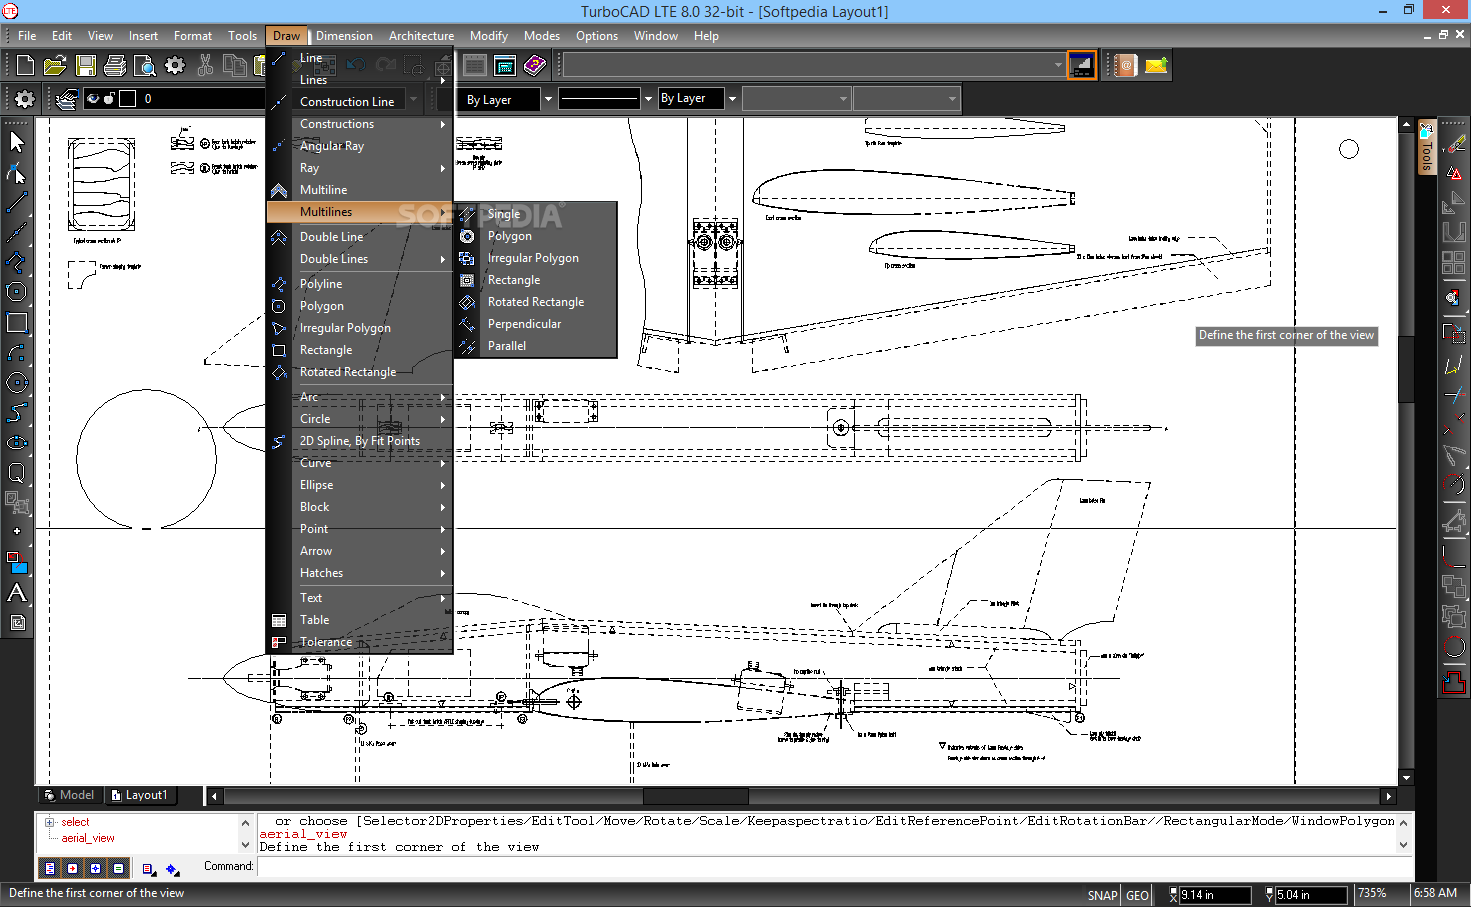1471x907 pixels.
Task: Click the settings gear beside the layer toolbar
Action: [24, 99]
